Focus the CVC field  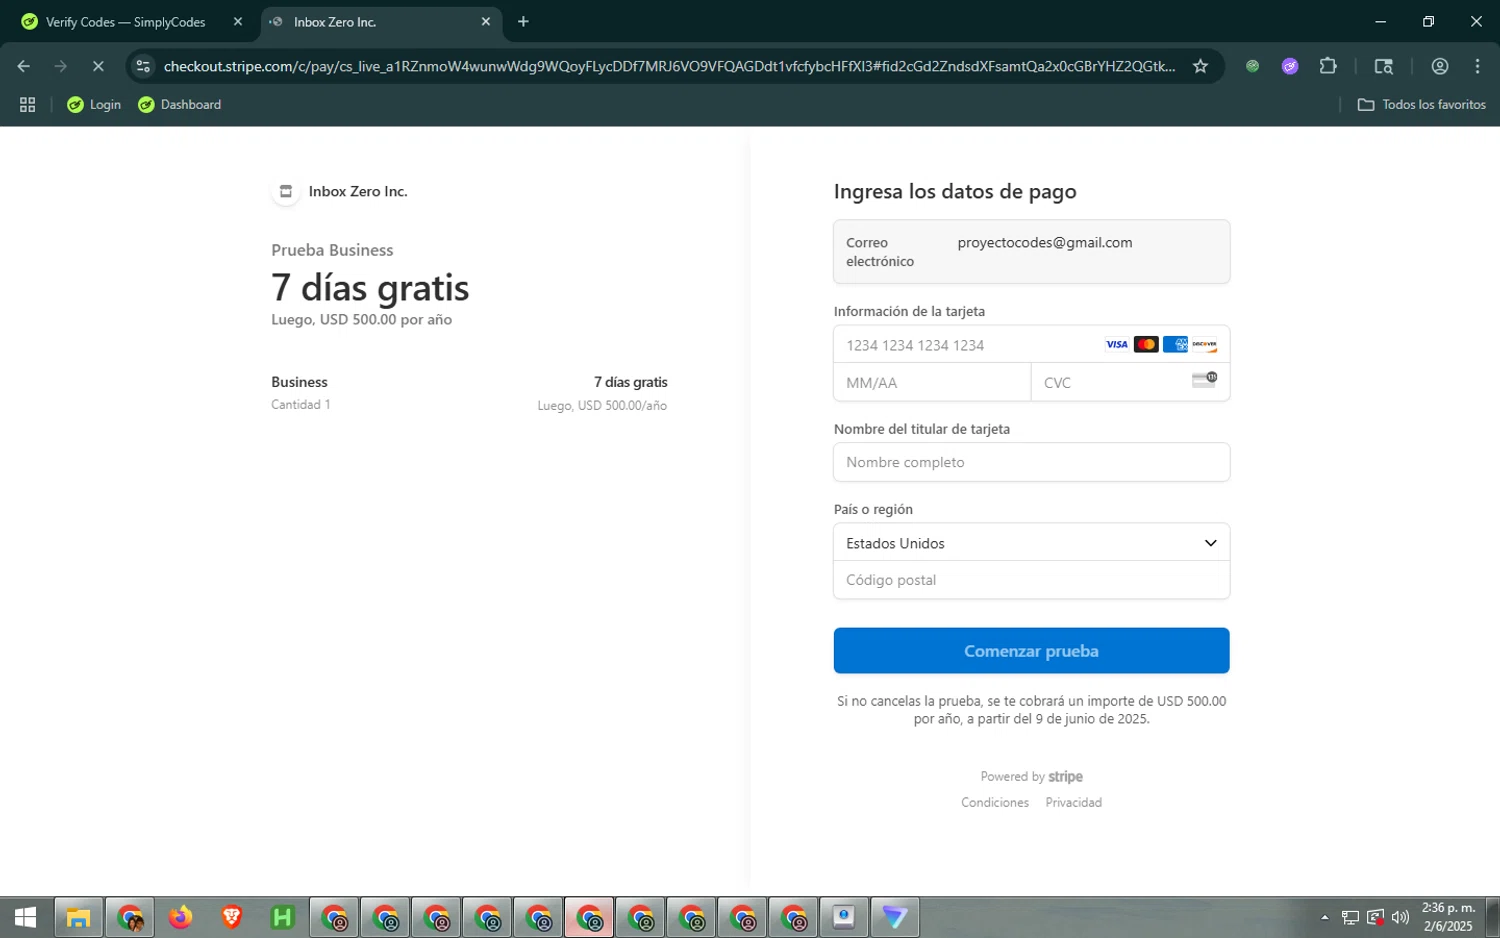pyautogui.click(x=1130, y=383)
